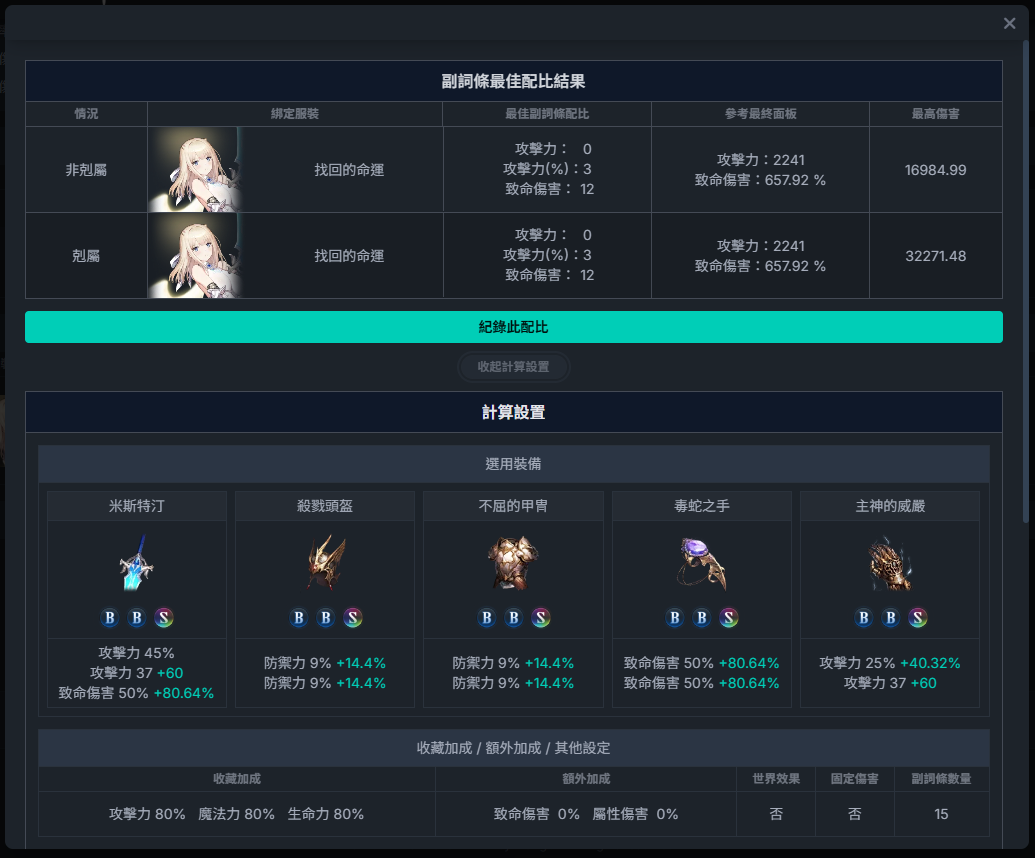The width and height of the screenshot is (1035, 858).
Task: Collapse settings with 收起計算設置 button
Action: coord(514,367)
